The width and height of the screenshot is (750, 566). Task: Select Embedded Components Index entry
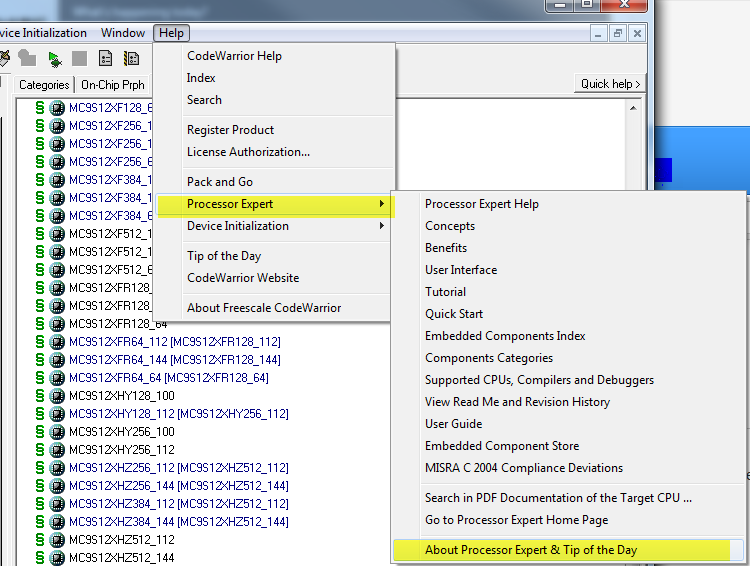(505, 336)
